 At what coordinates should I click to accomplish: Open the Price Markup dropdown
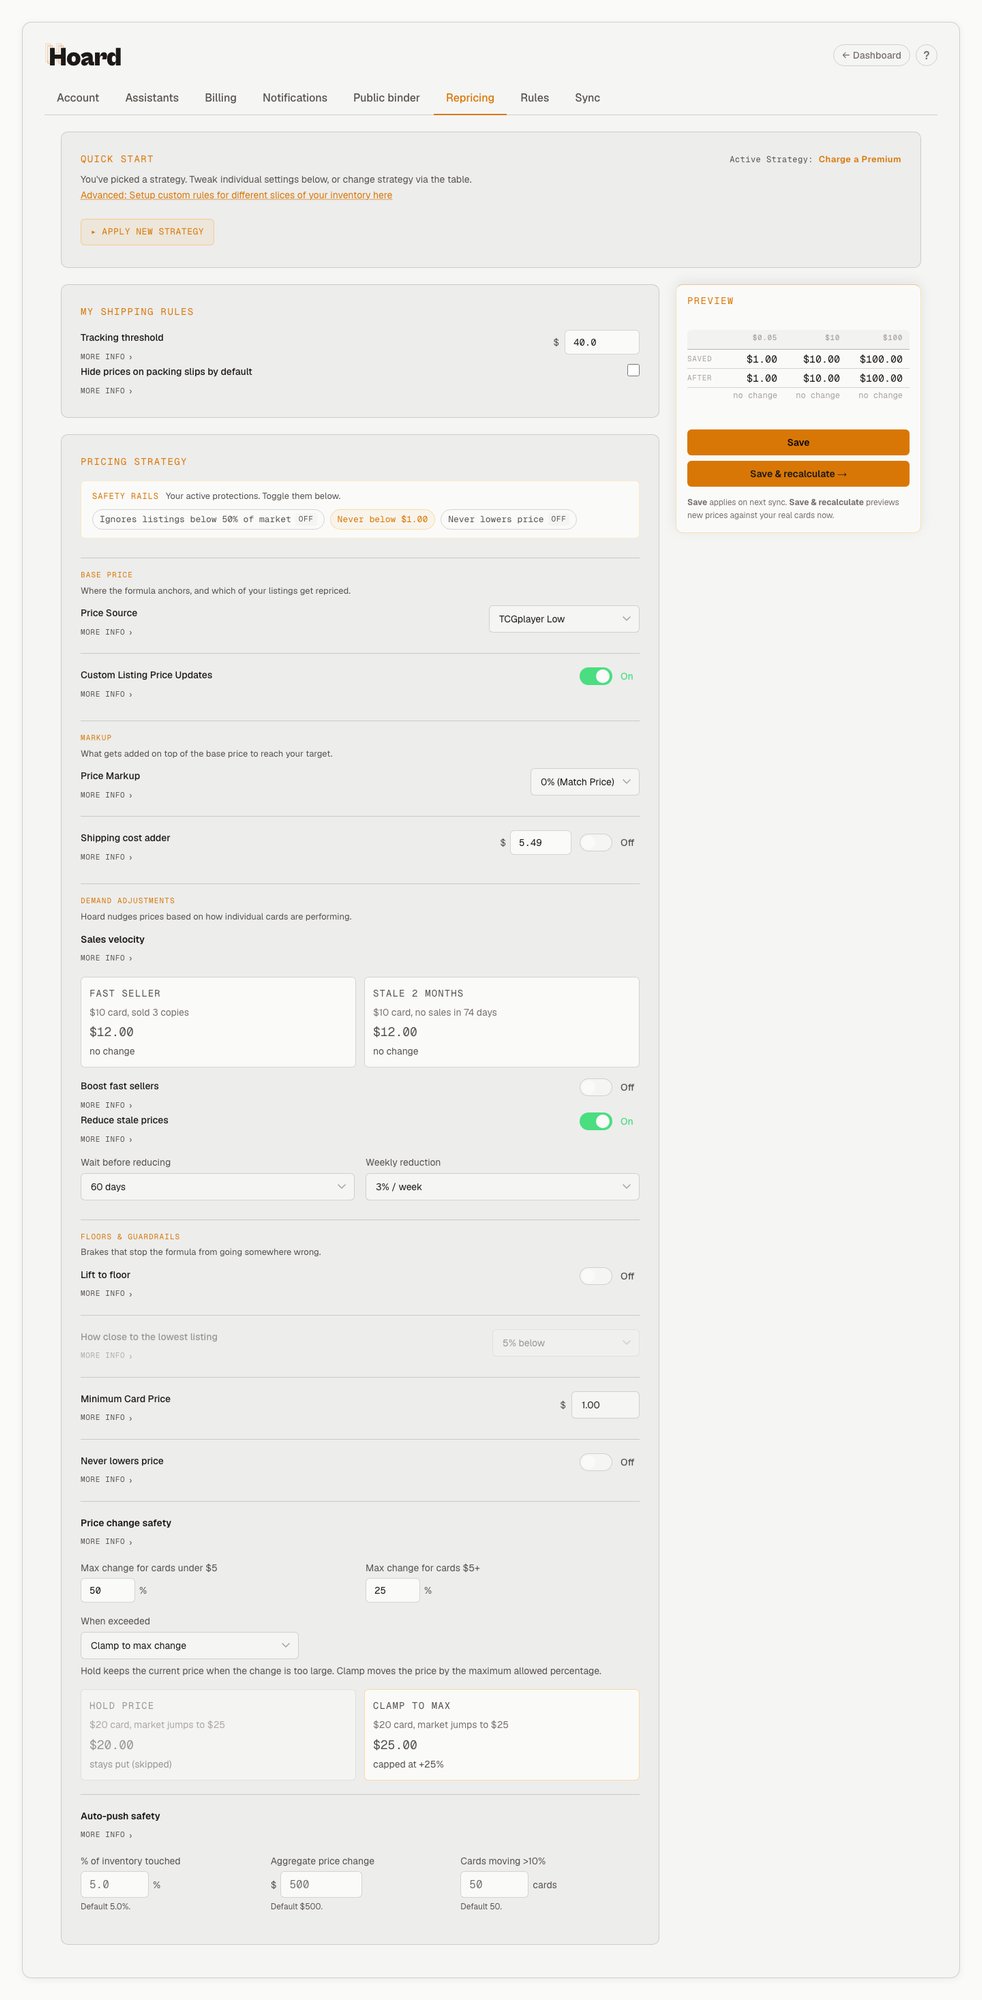click(585, 782)
